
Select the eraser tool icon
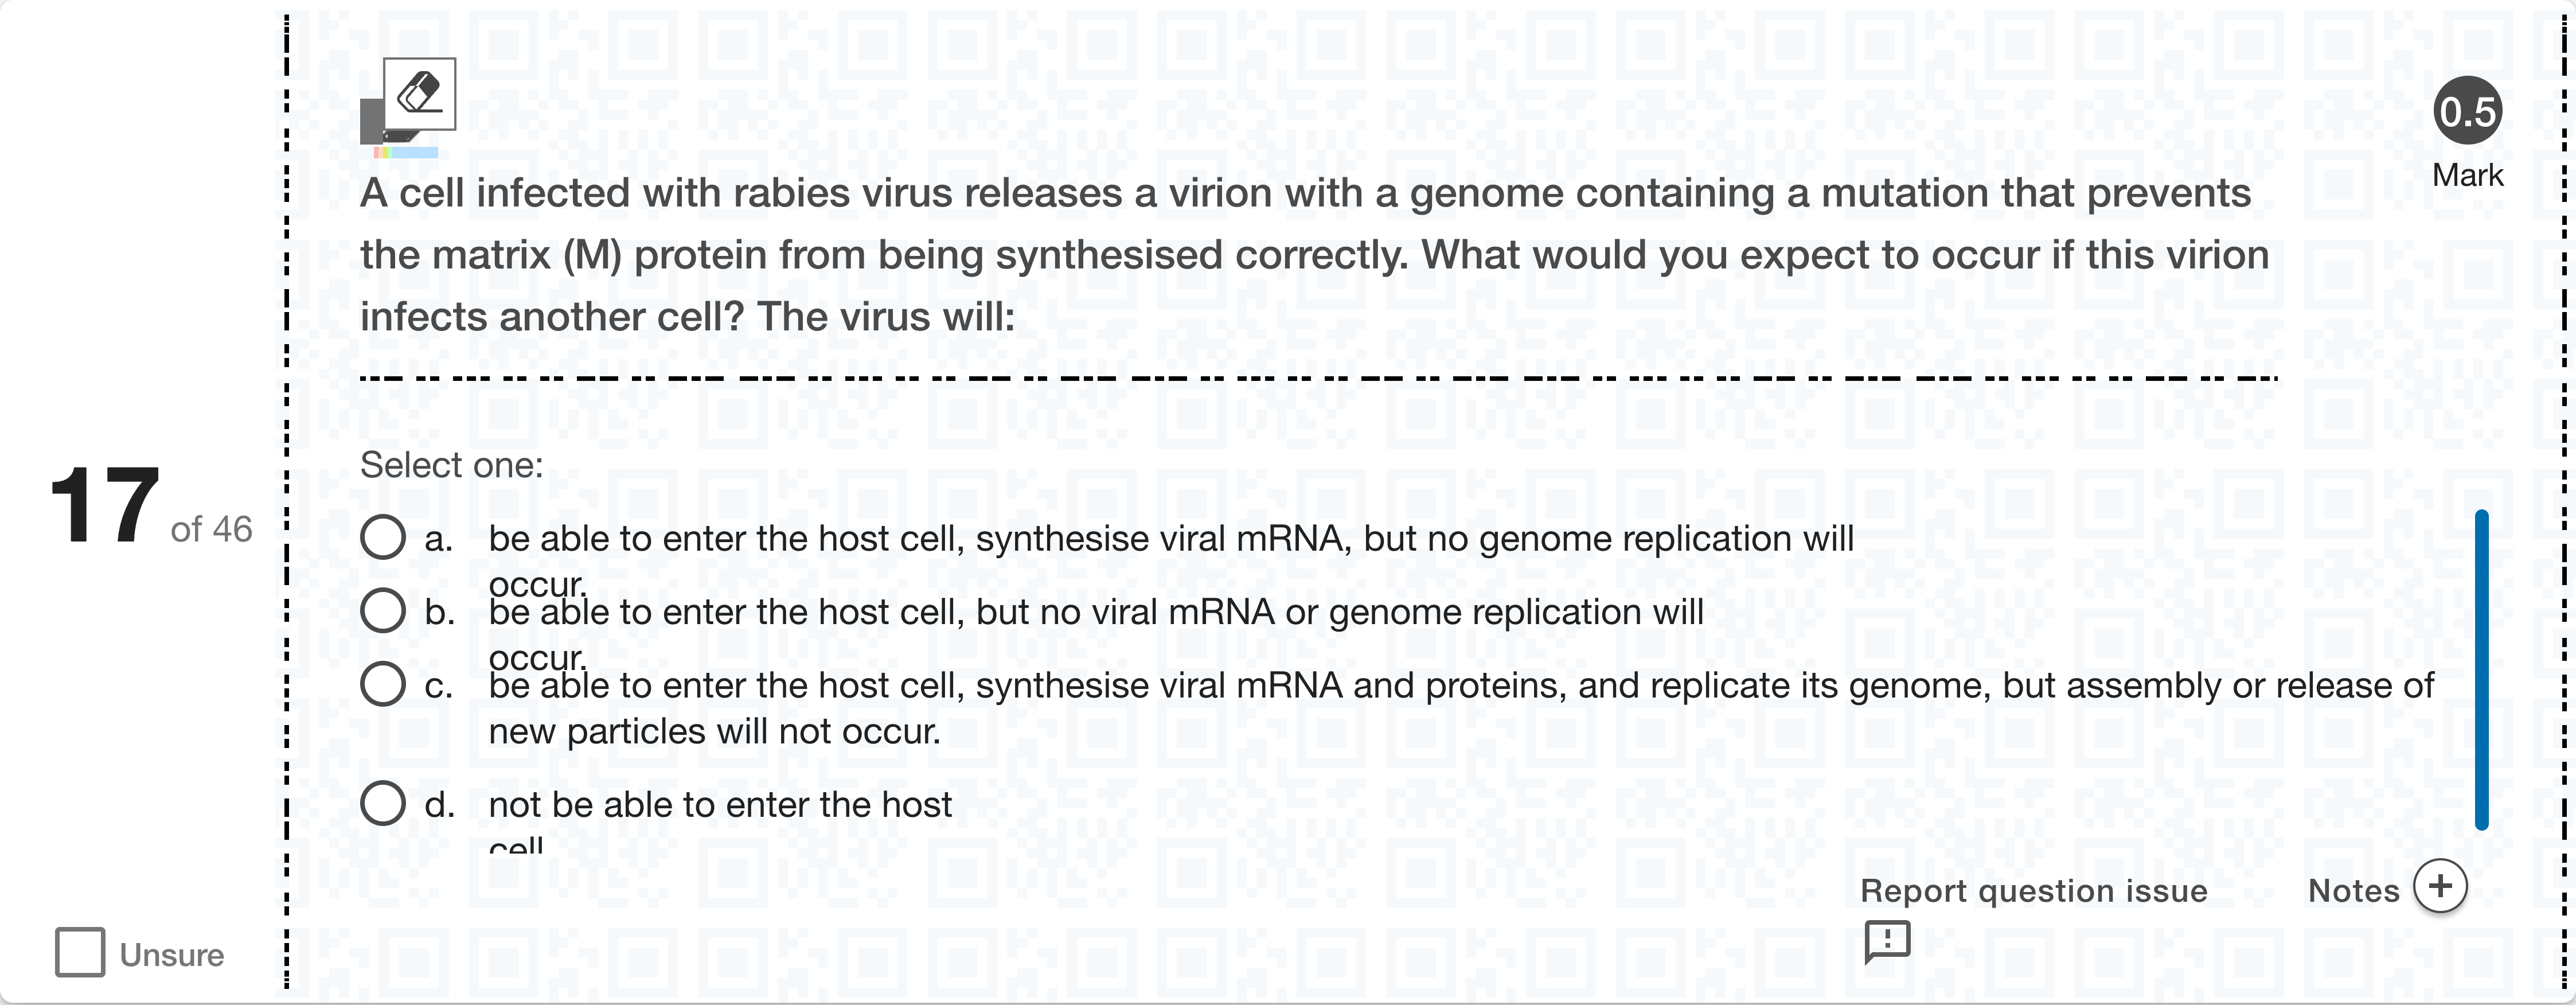pyautogui.click(x=419, y=94)
